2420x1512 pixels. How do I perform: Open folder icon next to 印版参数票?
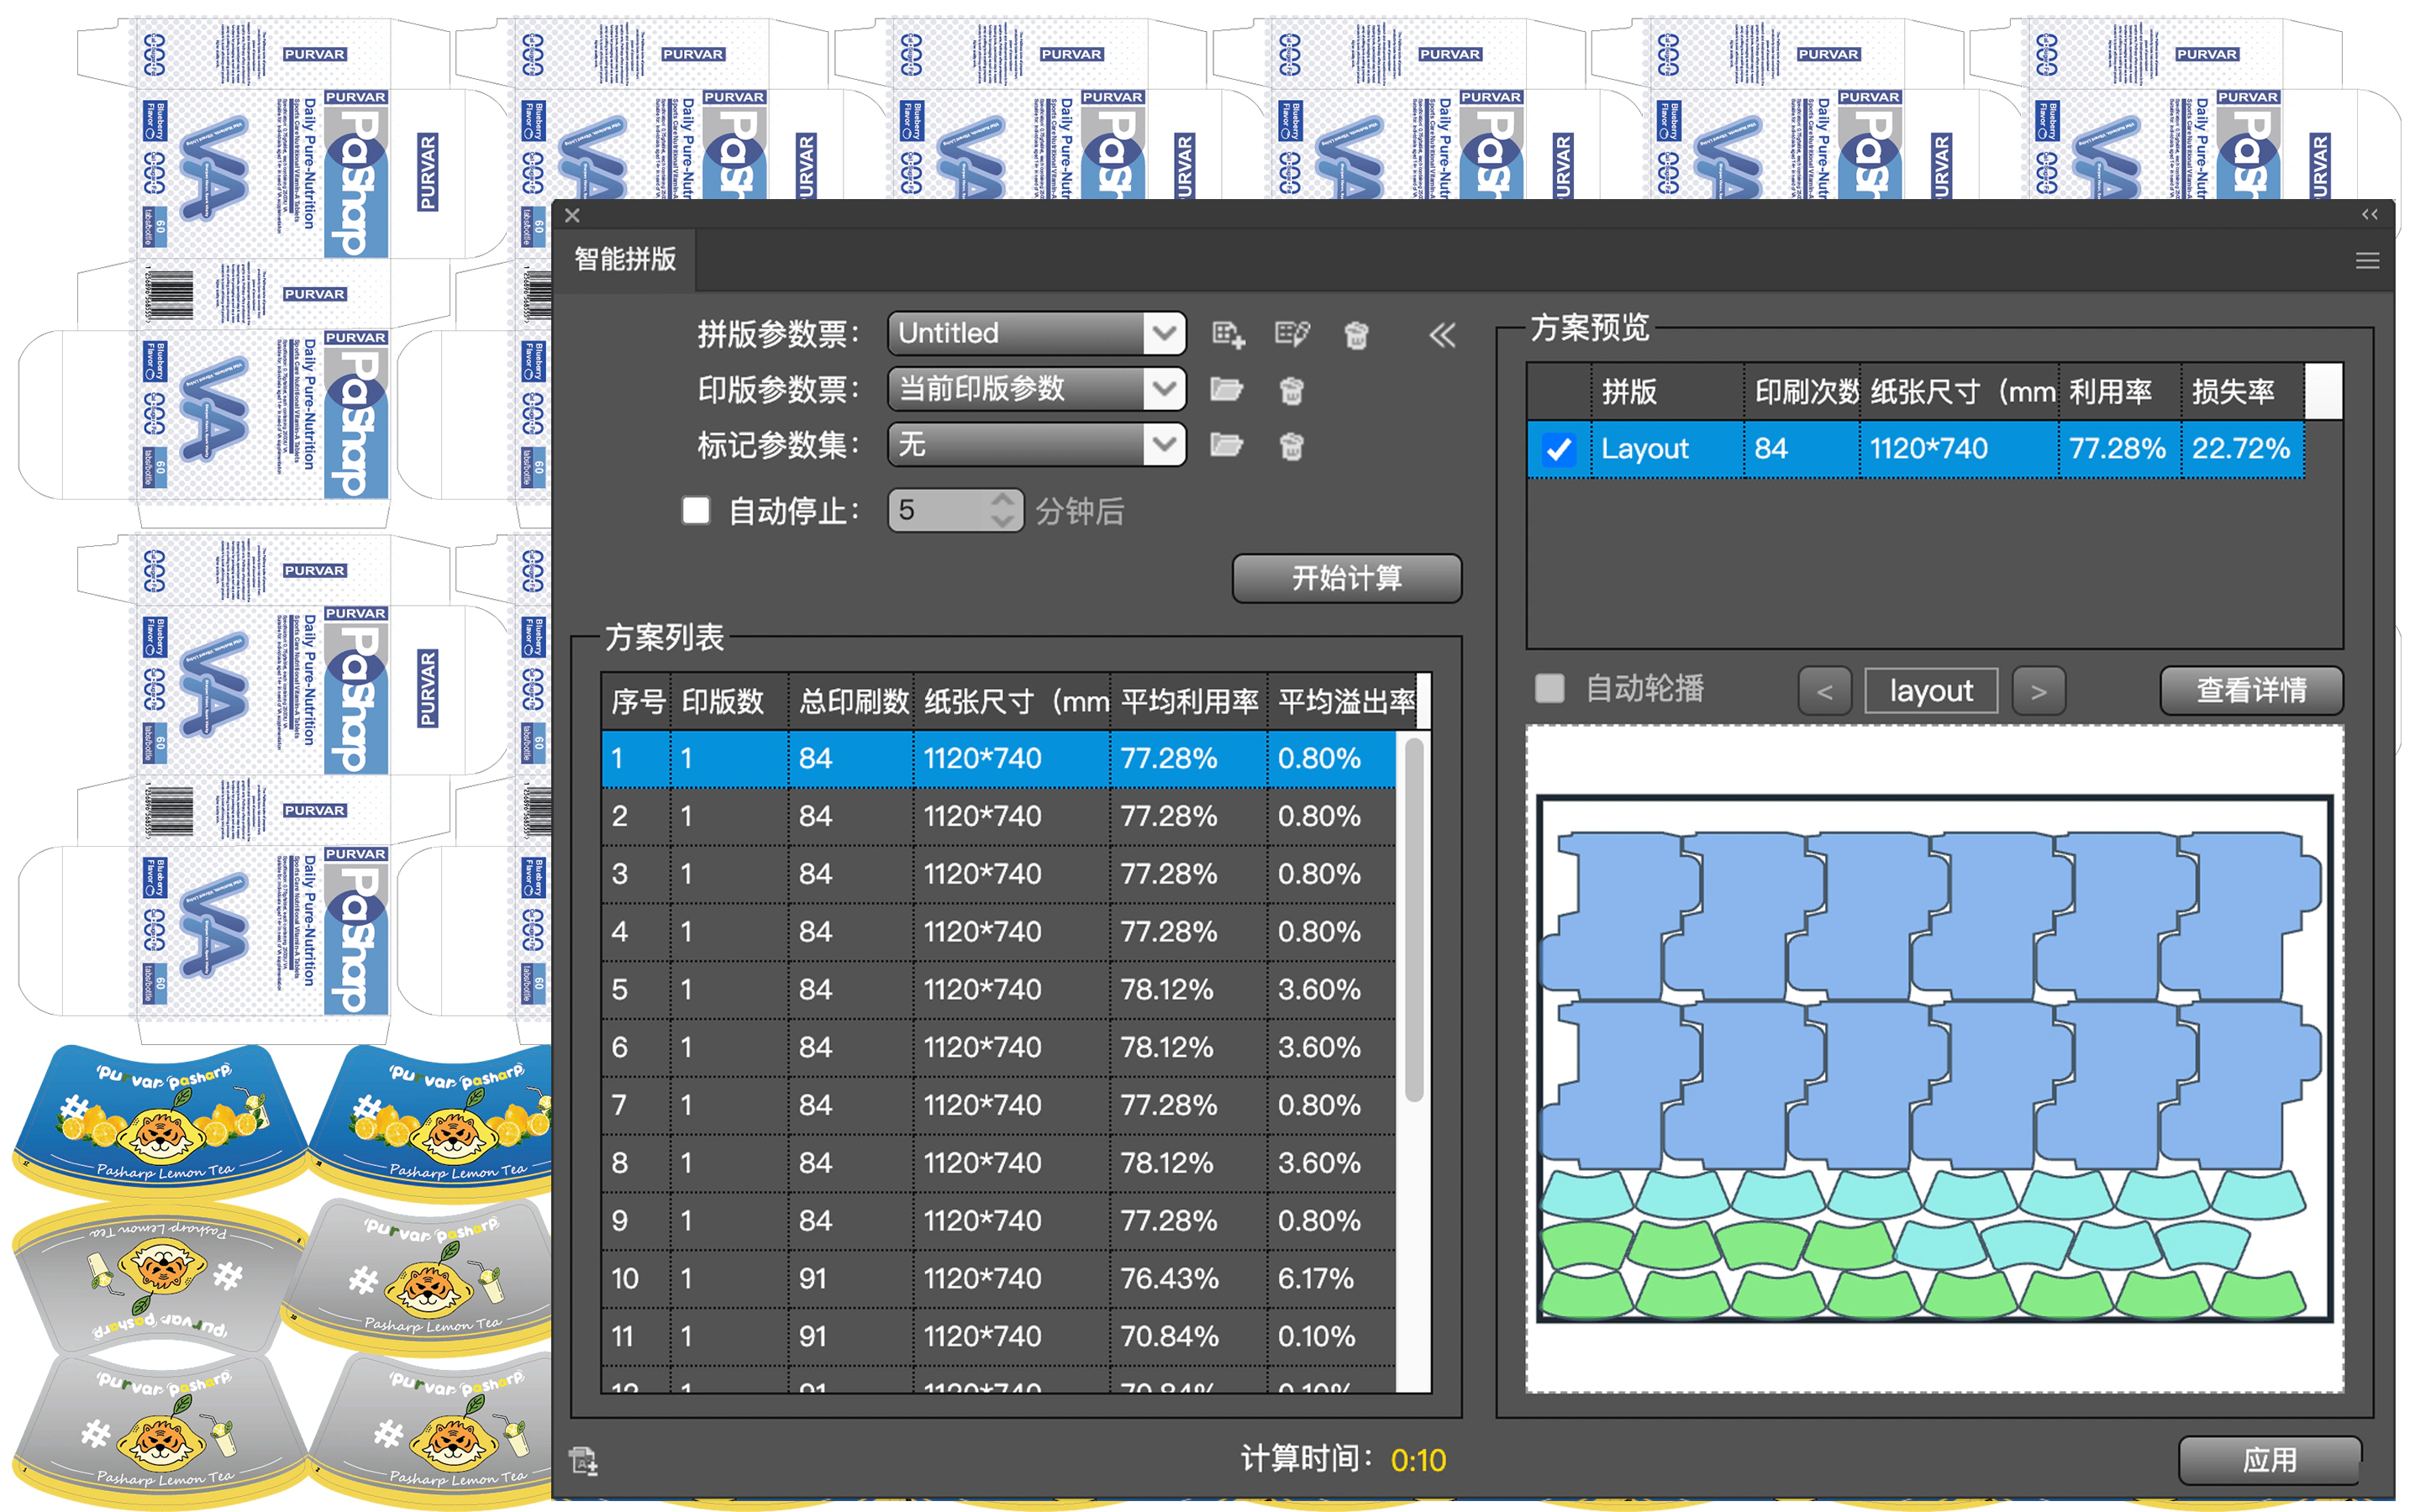[x=1227, y=389]
